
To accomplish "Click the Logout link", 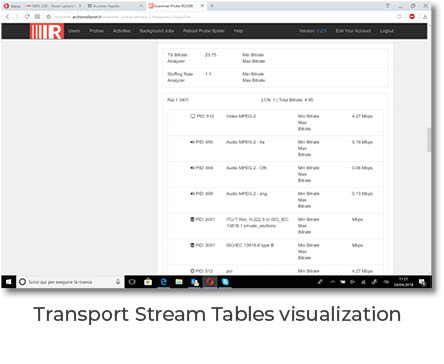I will pyautogui.click(x=387, y=31).
